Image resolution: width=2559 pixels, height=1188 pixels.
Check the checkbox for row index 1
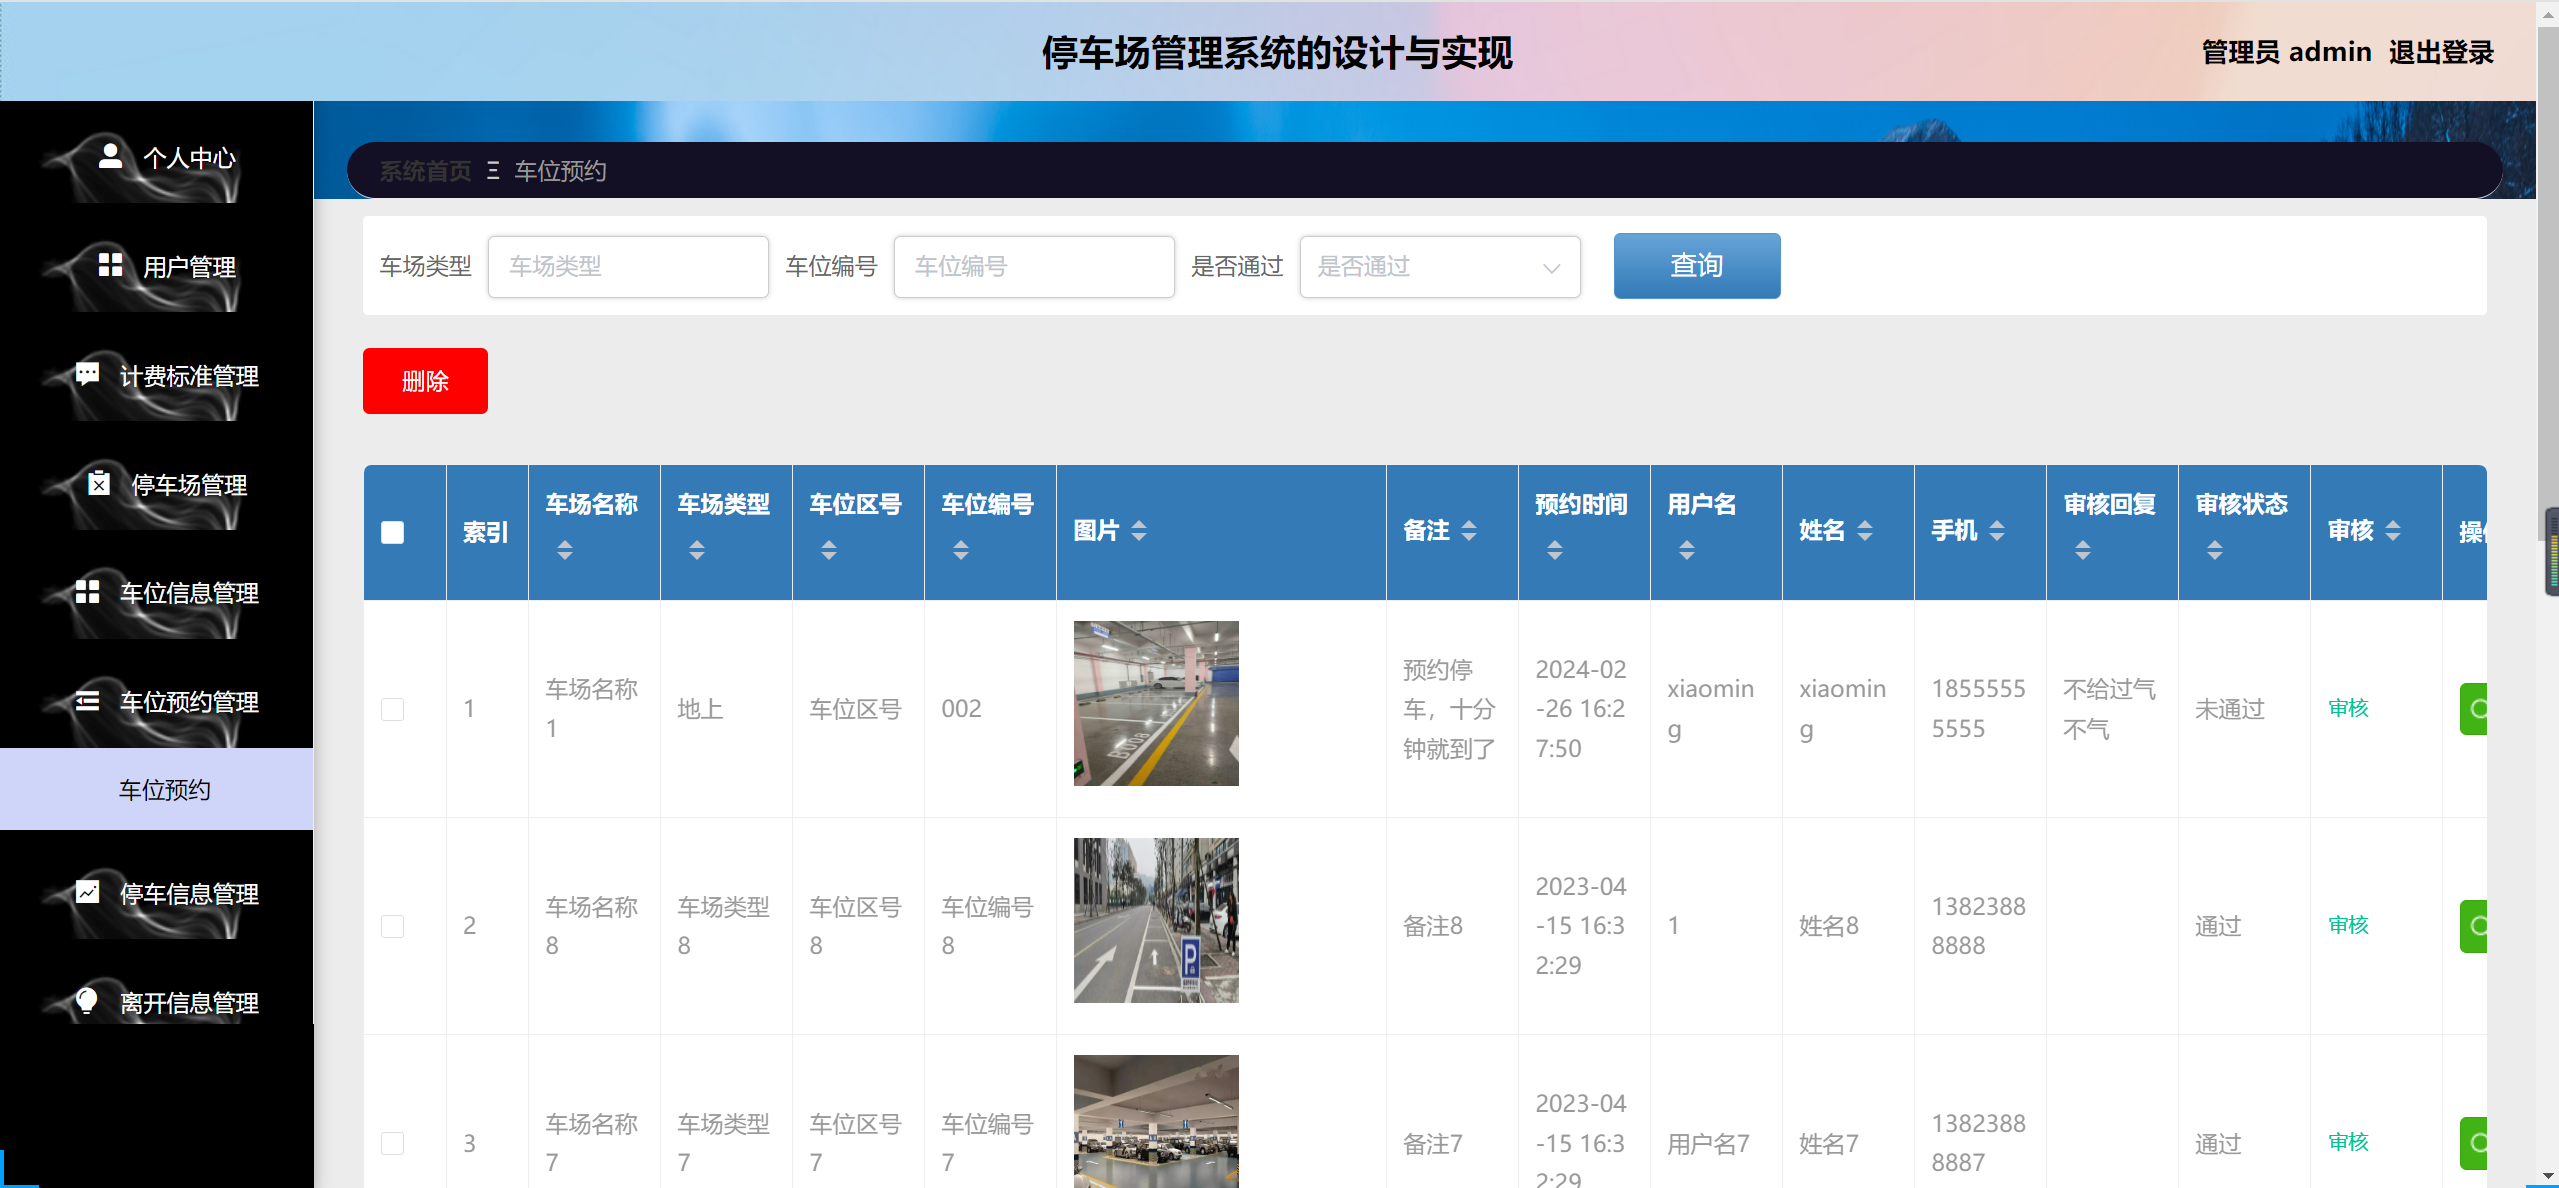[393, 709]
